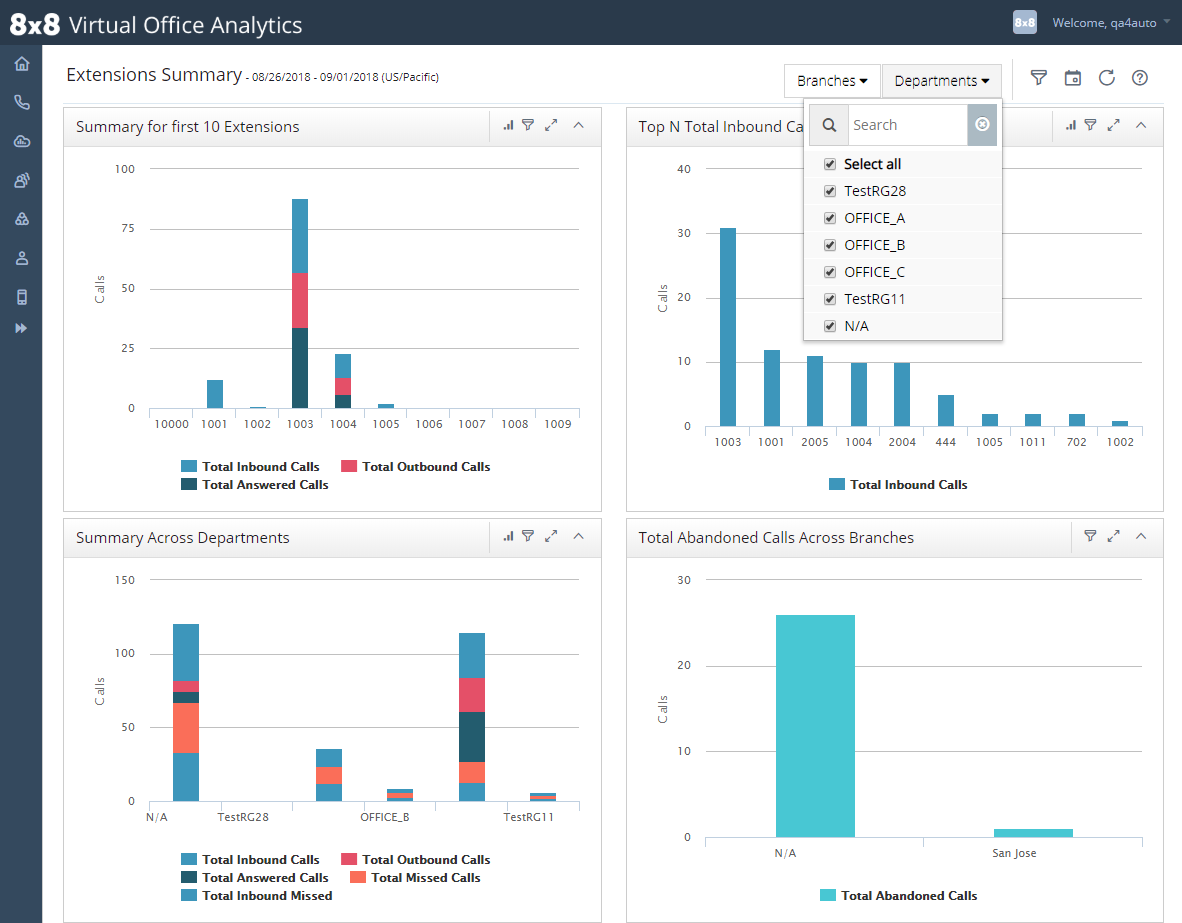Close the Departments dropdown
Screen dimensions: 1182x923
(x=942, y=81)
